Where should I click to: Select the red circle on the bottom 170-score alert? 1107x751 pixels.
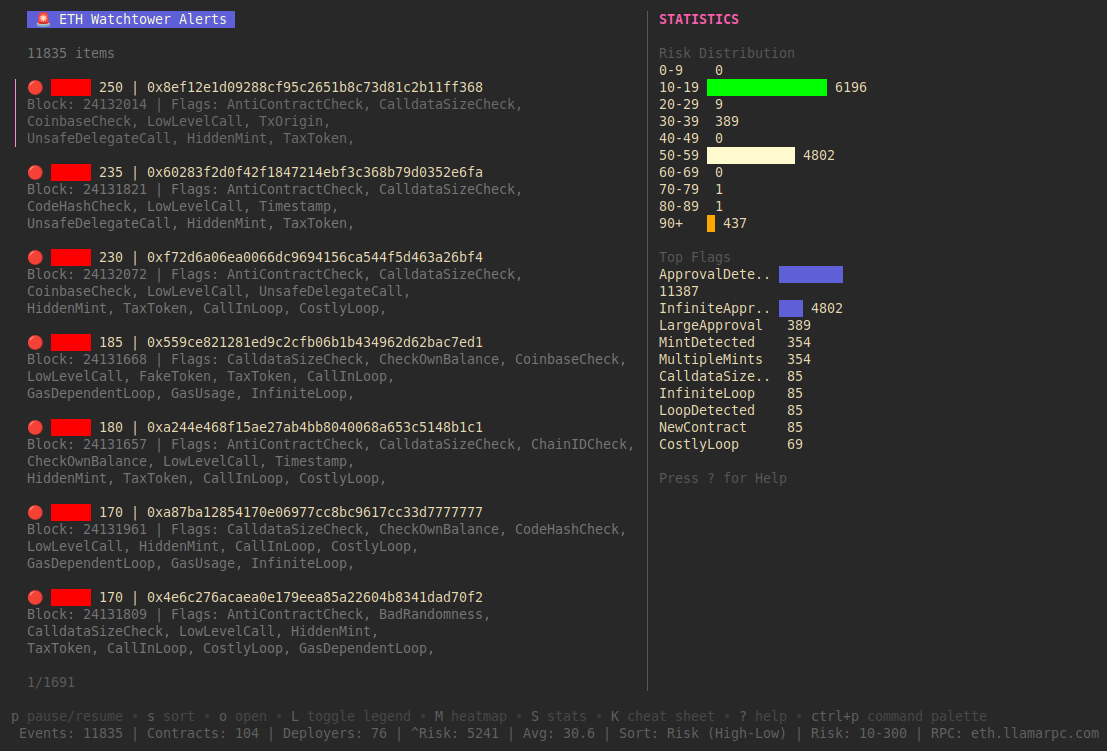click(x=35, y=597)
